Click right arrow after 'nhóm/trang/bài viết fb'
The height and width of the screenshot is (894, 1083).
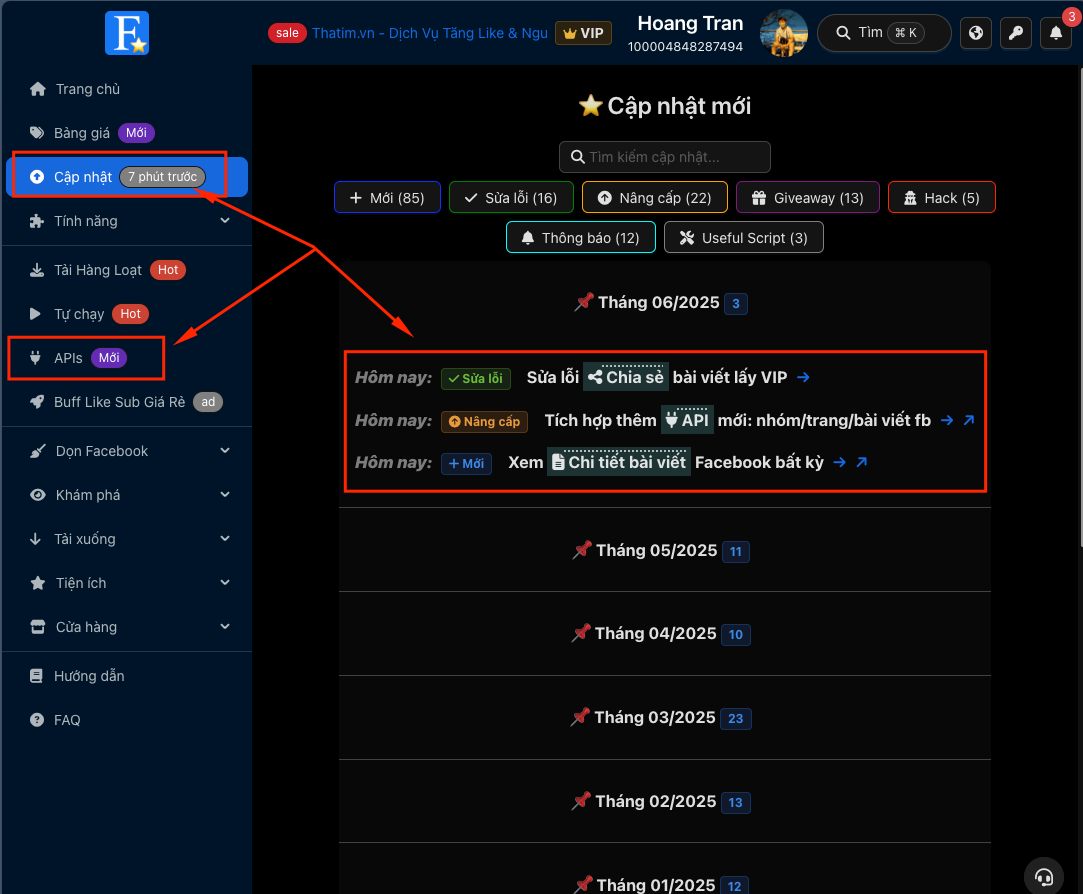(x=947, y=420)
